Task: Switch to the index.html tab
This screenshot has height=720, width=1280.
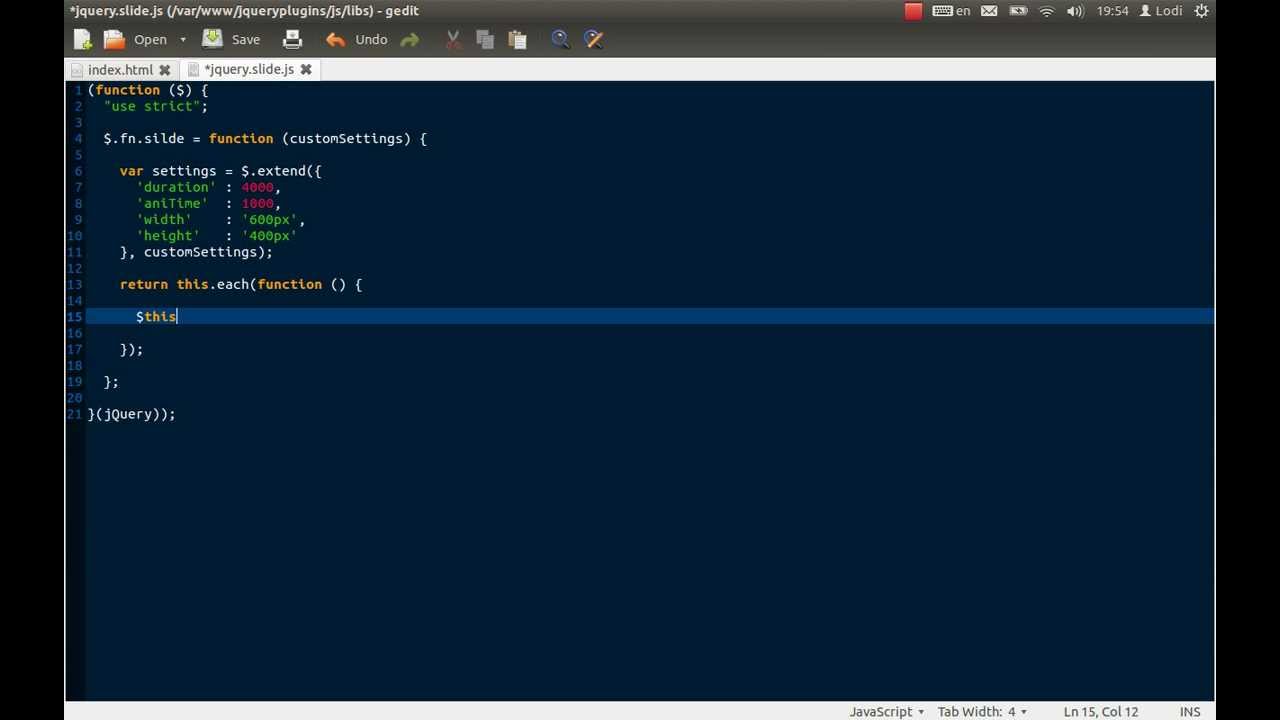Action: pyautogui.click(x=120, y=70)
